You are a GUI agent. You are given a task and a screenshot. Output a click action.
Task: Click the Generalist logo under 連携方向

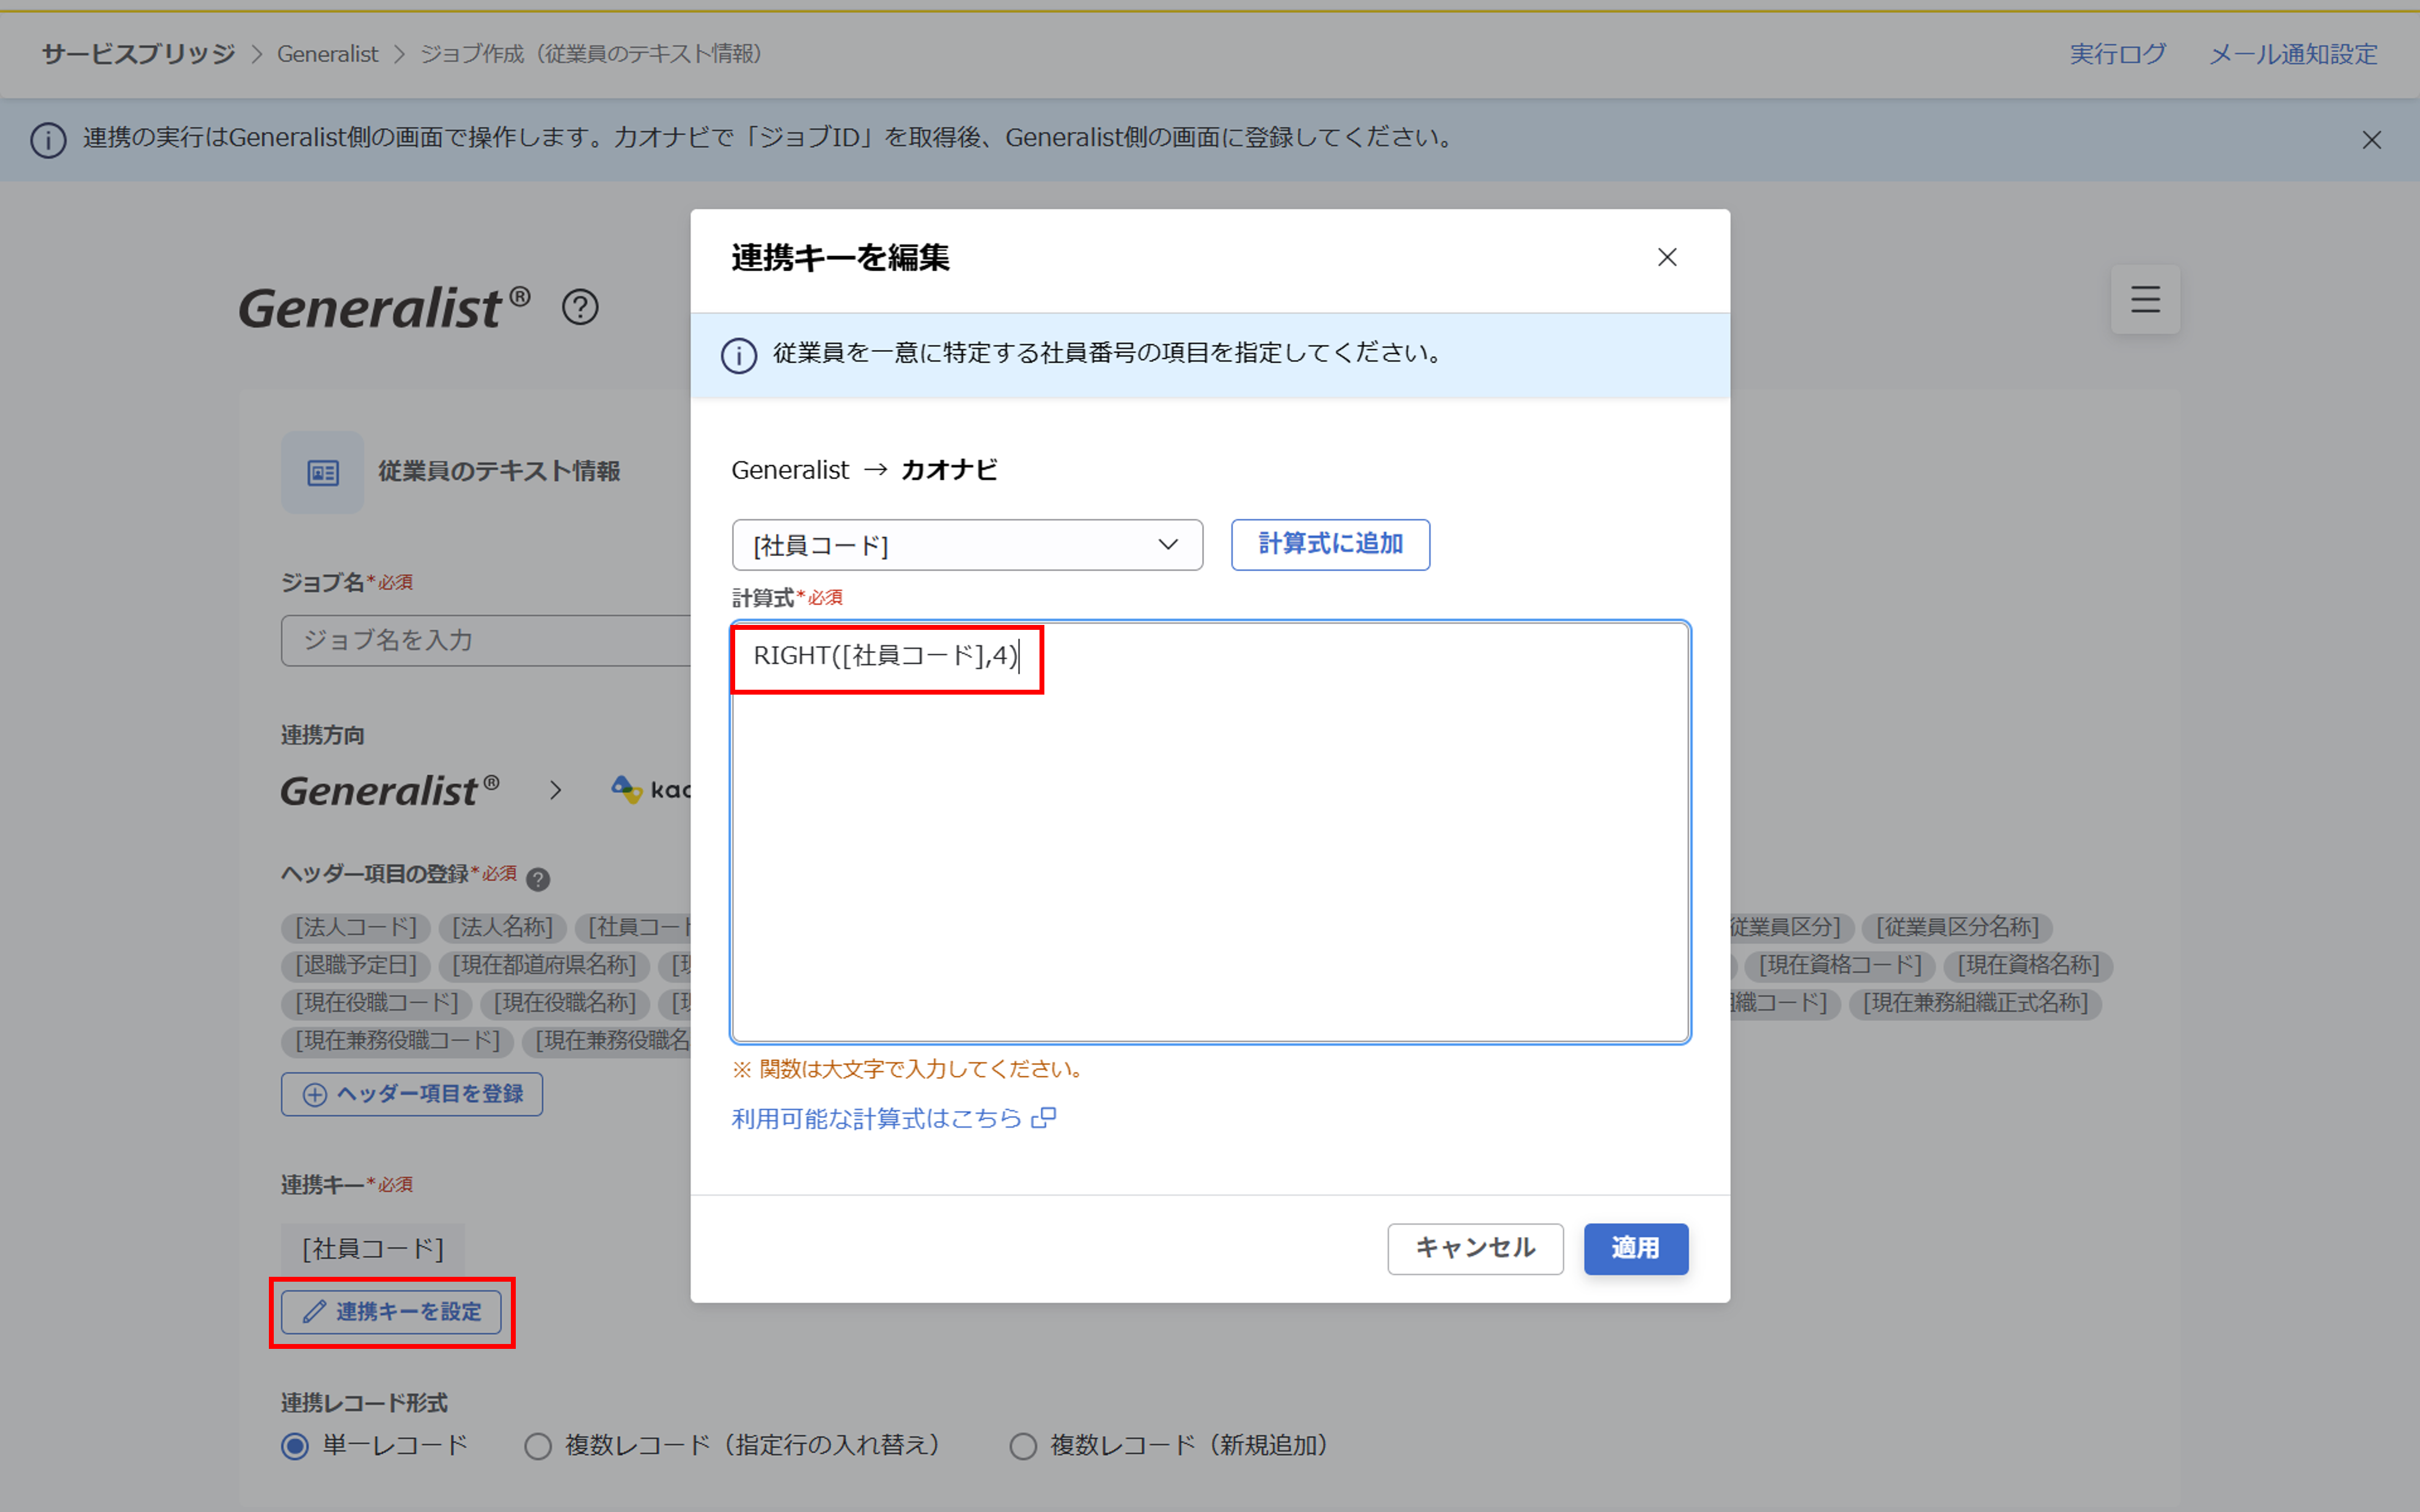tap(389, 791)
